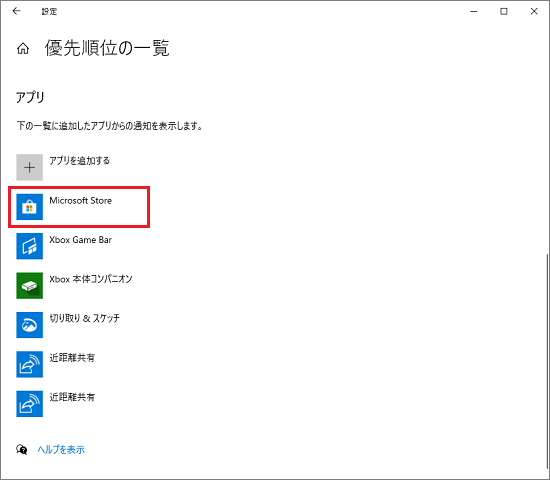Image resolution: width=550 pixels, height=480 pixels.
Task: Click the 優先順位の一覧 page heading
Action: pos(107,48)
